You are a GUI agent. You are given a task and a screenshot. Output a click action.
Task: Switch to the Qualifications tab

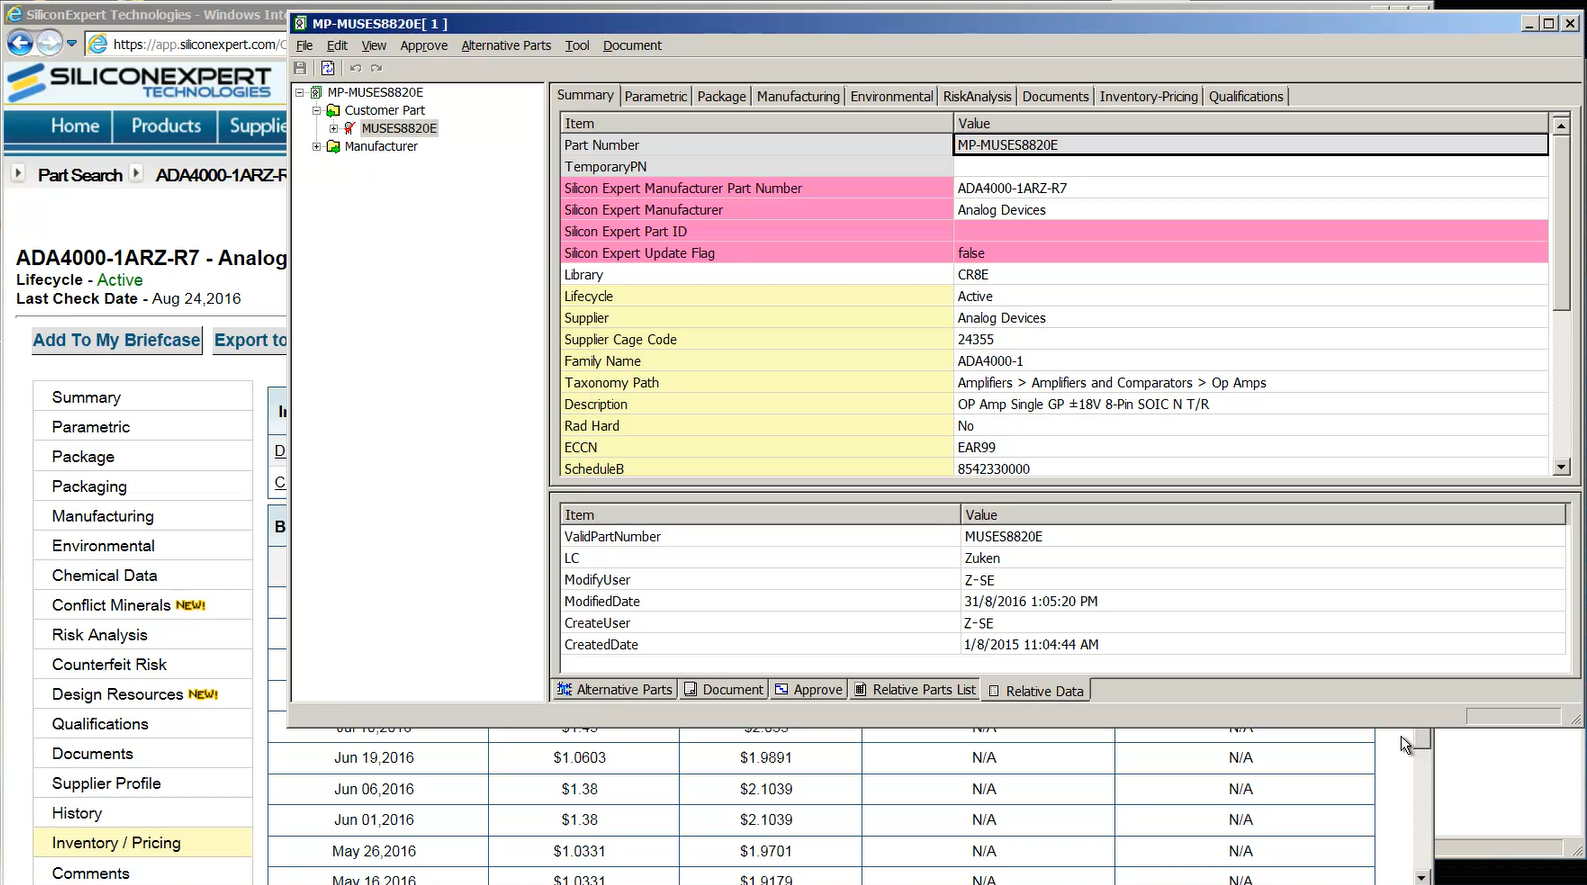1245,96
